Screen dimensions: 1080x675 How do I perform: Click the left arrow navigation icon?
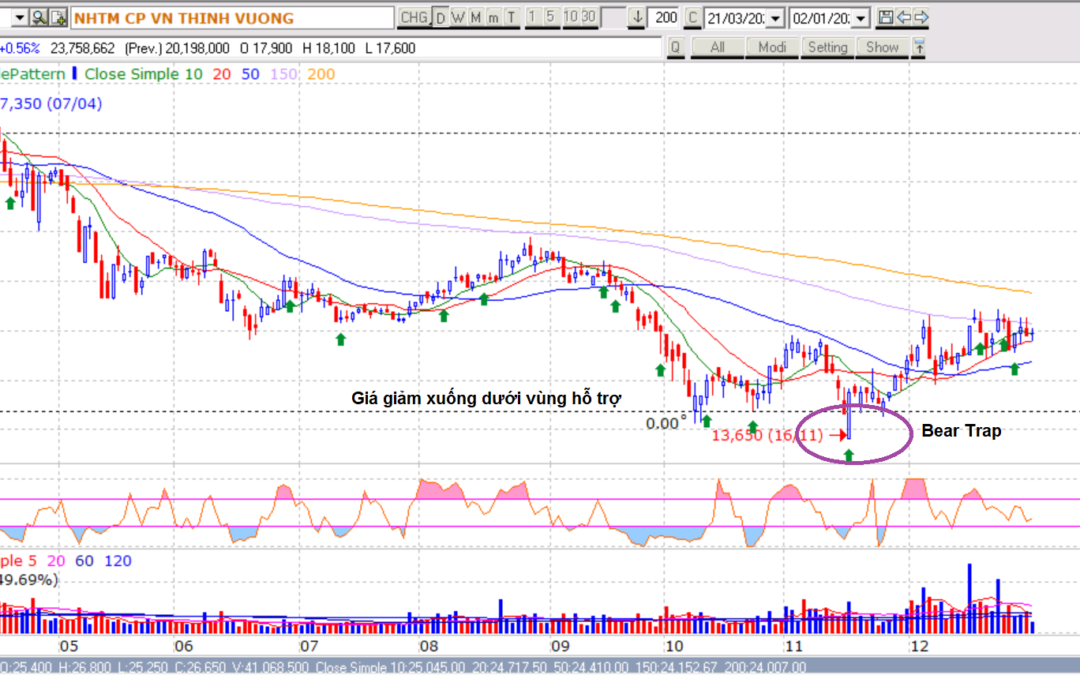(x=904, y=17)
